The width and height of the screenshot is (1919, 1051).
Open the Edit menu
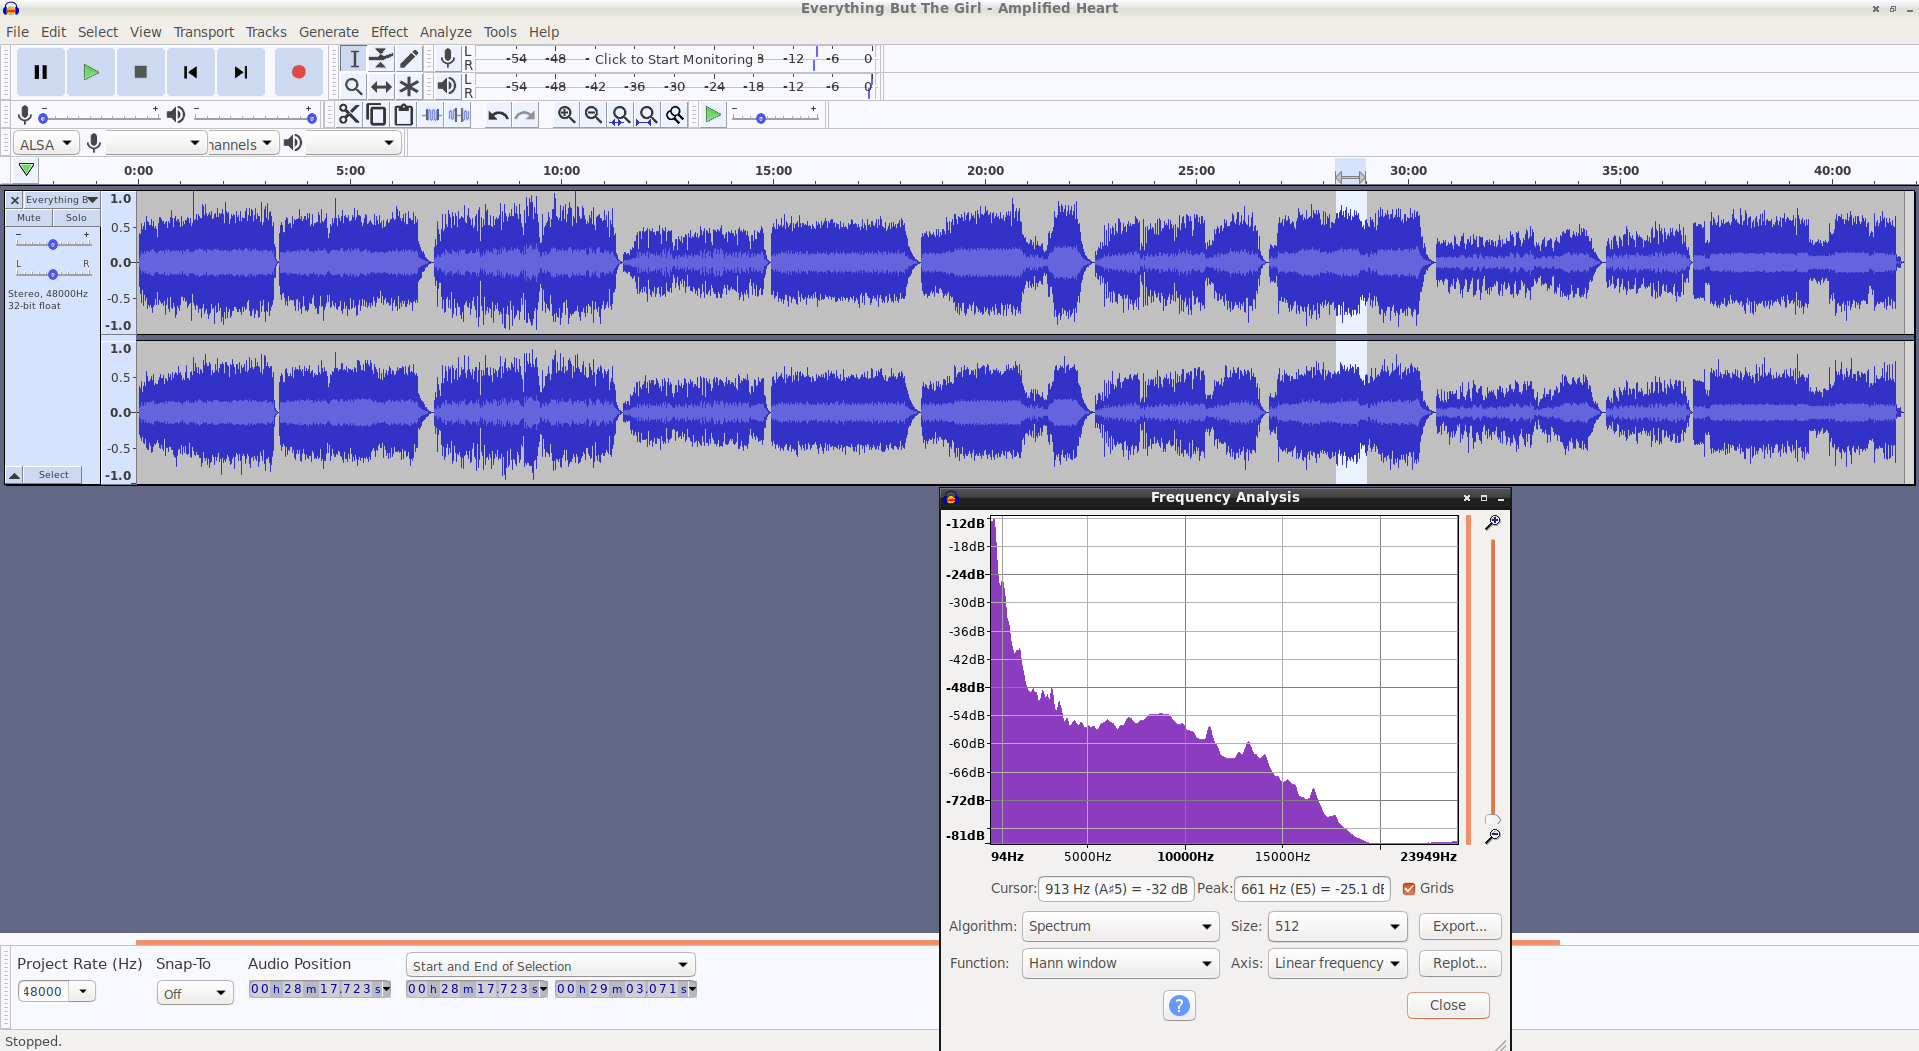click(x=53, y=32)
